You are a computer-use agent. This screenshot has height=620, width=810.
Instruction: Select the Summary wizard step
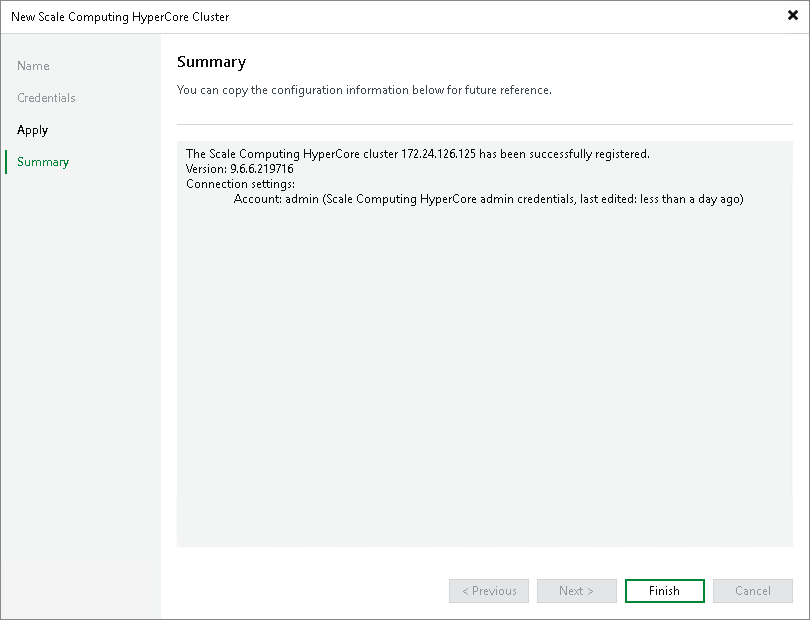(x=43, y=162)
